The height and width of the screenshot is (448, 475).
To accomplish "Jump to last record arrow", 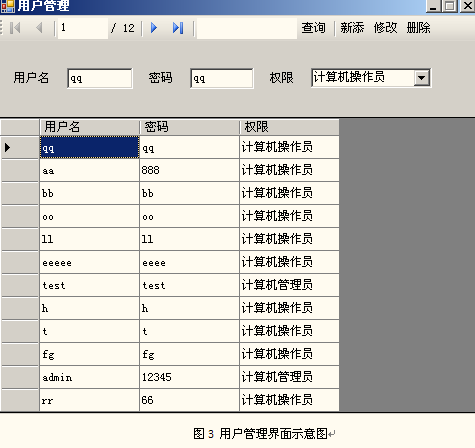I will [178, 28].
